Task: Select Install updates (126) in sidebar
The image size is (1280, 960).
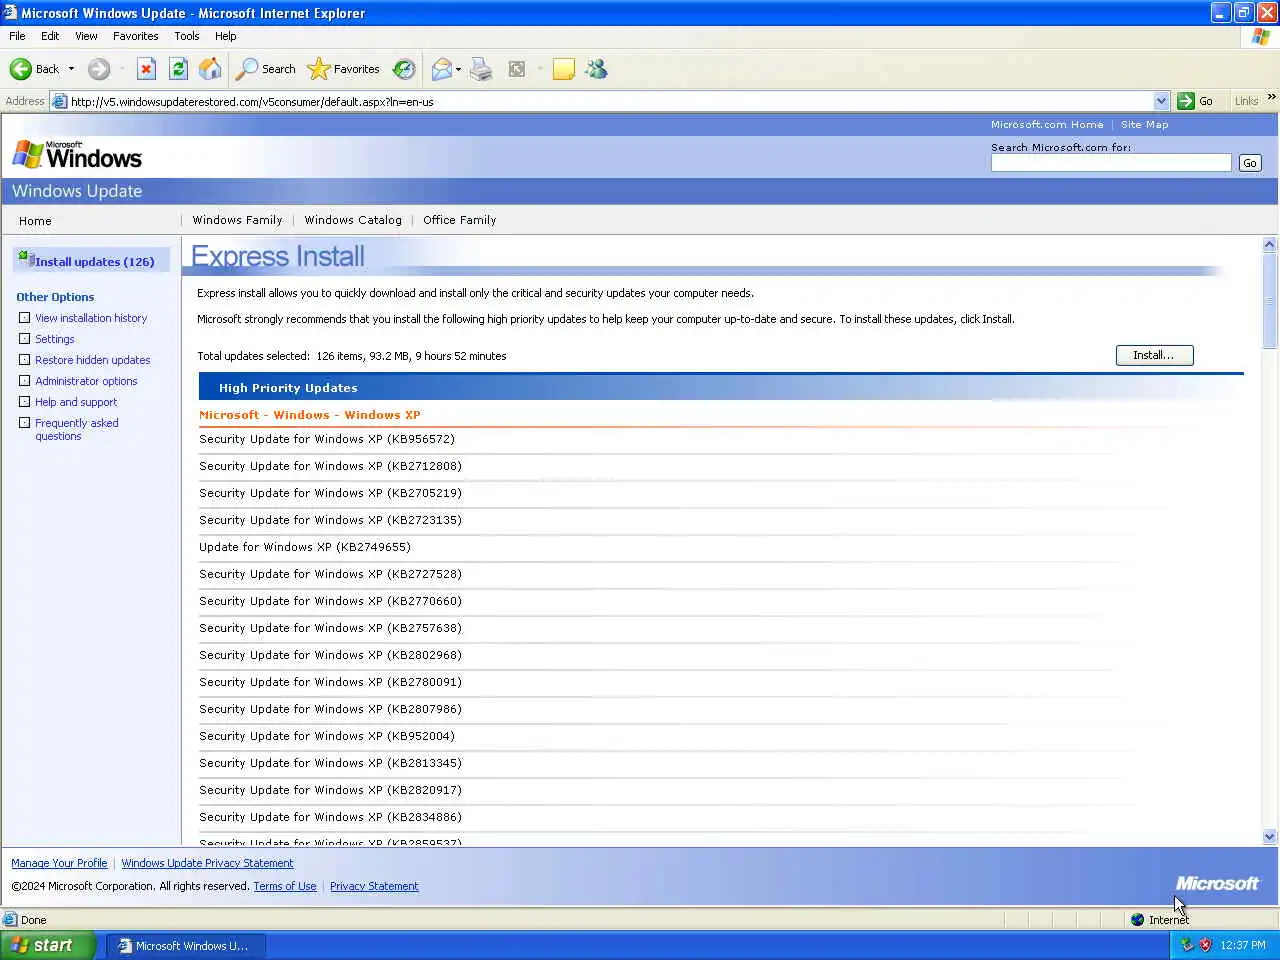Action: pos(91,261)
